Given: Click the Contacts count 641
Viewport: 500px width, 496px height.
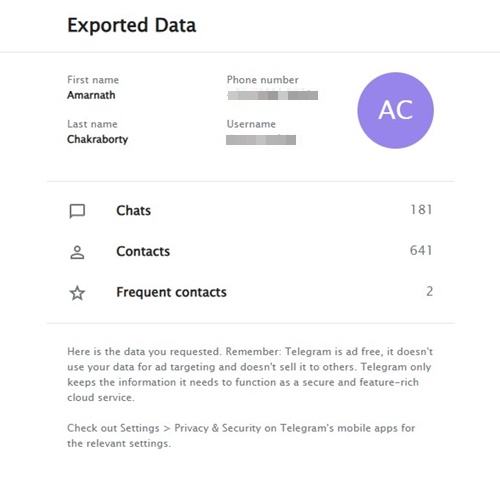Looking at the screenshot, I should [421, 251].
